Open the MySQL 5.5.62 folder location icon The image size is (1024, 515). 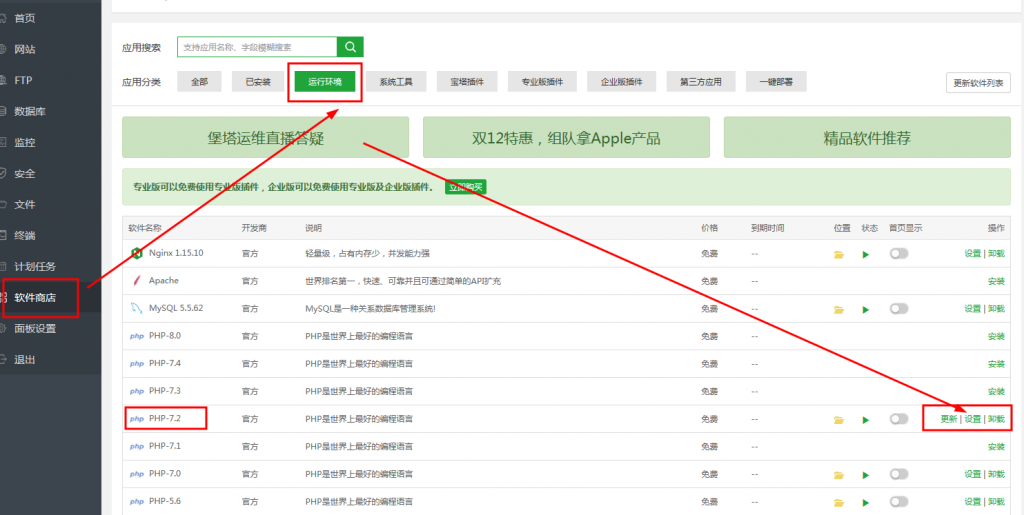click(x=839, y=309)
